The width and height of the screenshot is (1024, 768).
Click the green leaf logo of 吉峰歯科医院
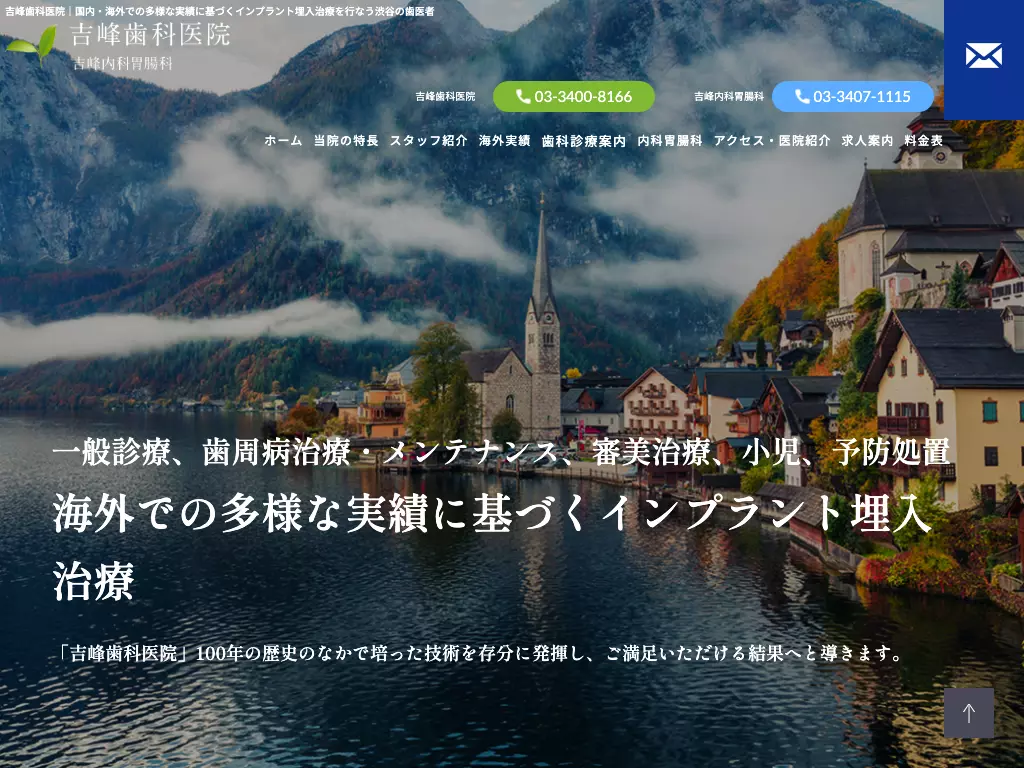coord(31,44)
